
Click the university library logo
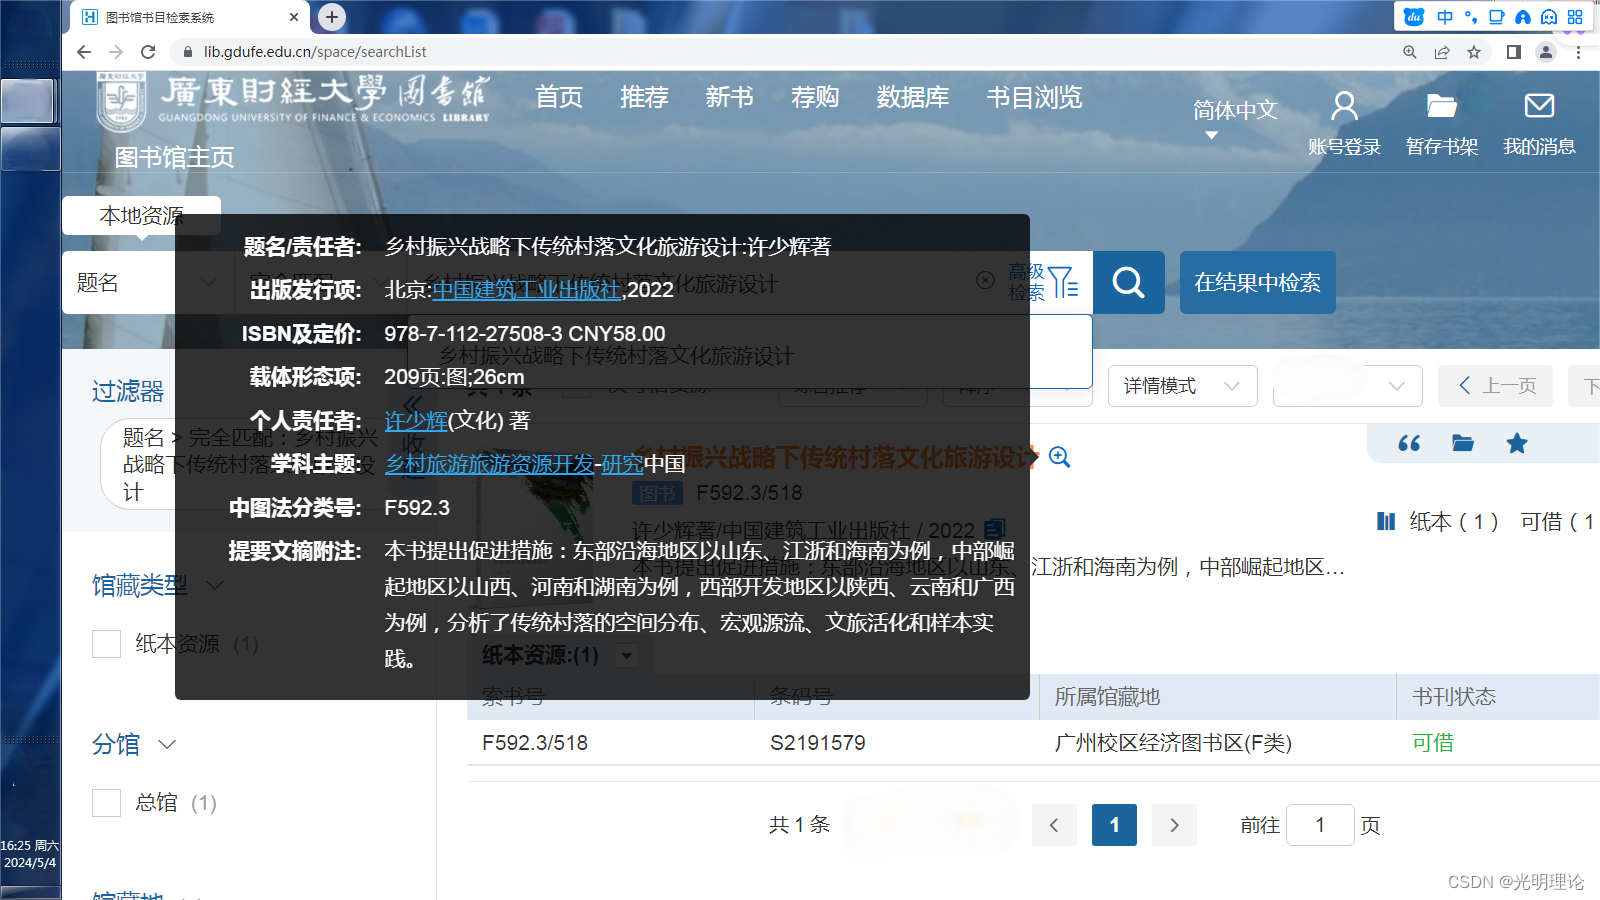coord(292,100)
